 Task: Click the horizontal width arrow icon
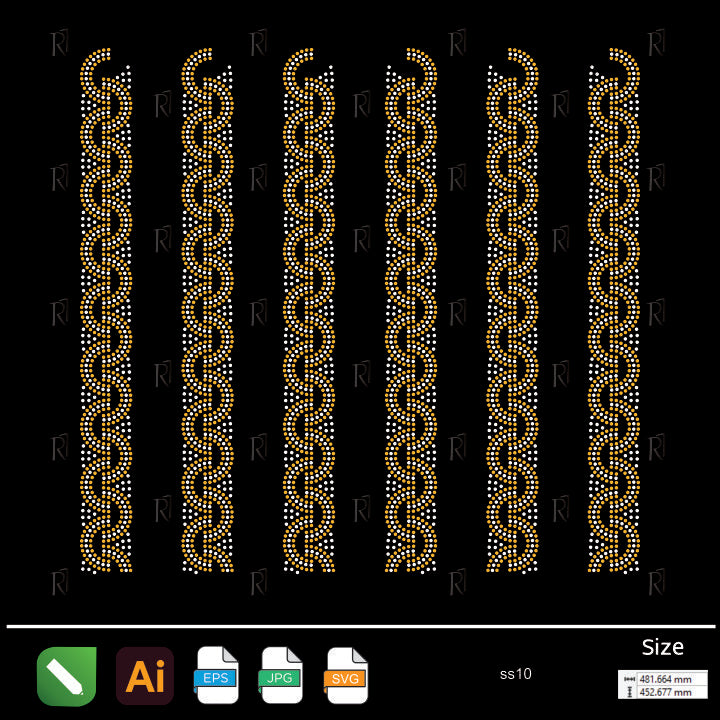627,677
